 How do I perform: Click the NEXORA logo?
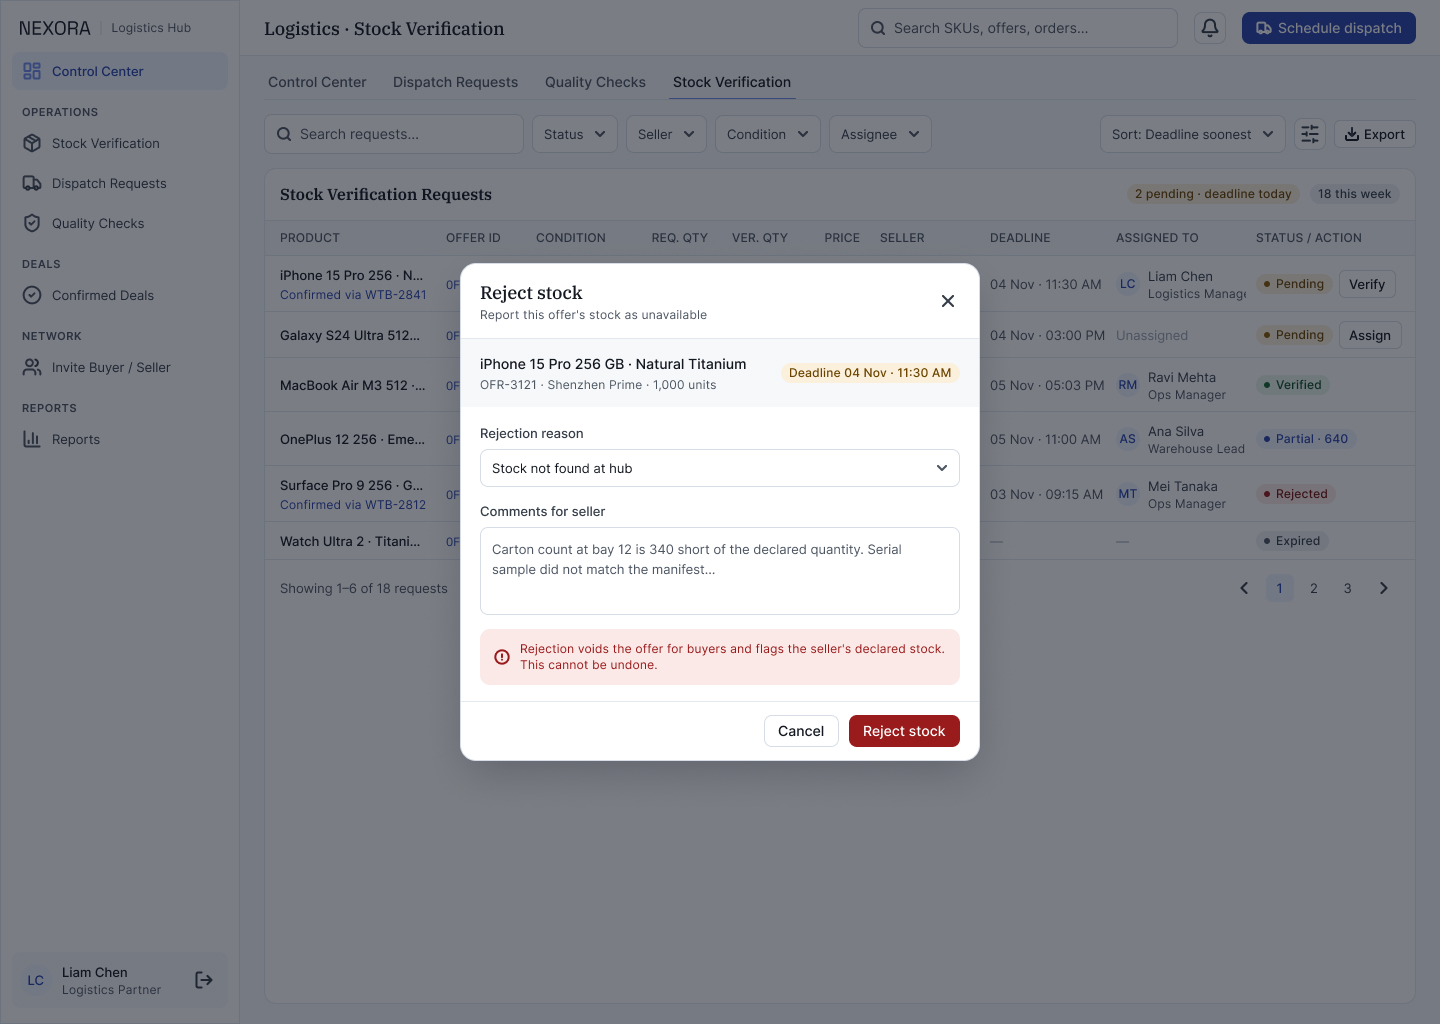tap(55, 28)
